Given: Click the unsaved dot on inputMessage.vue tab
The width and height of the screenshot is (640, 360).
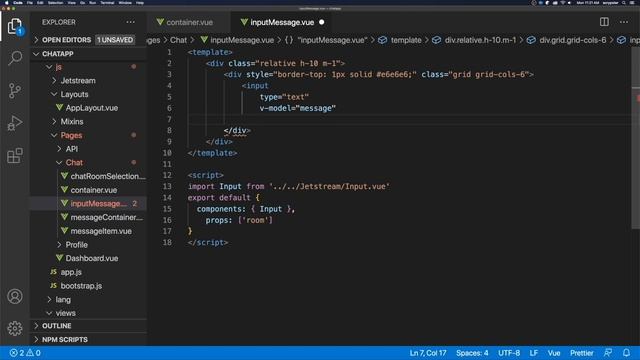Looking at the screenshot, I should [x=322, y=22].
